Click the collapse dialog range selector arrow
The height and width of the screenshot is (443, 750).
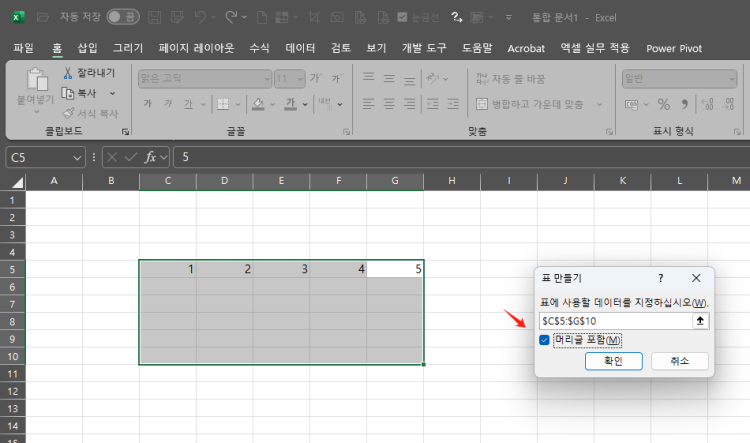[700, 321]
